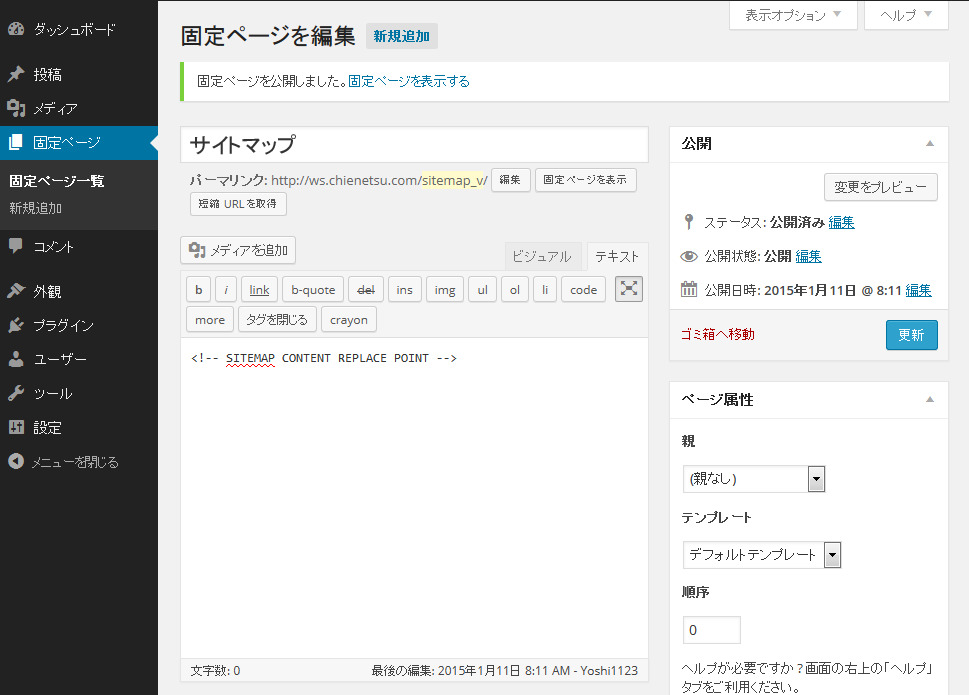The image size is (969, 695).
Task: Switch to the ビジュアル editor tab
Action: [x=542, y=256]
